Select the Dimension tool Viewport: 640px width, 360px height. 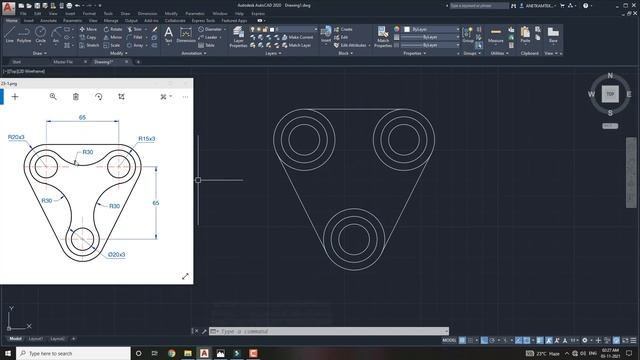[186, 34]
